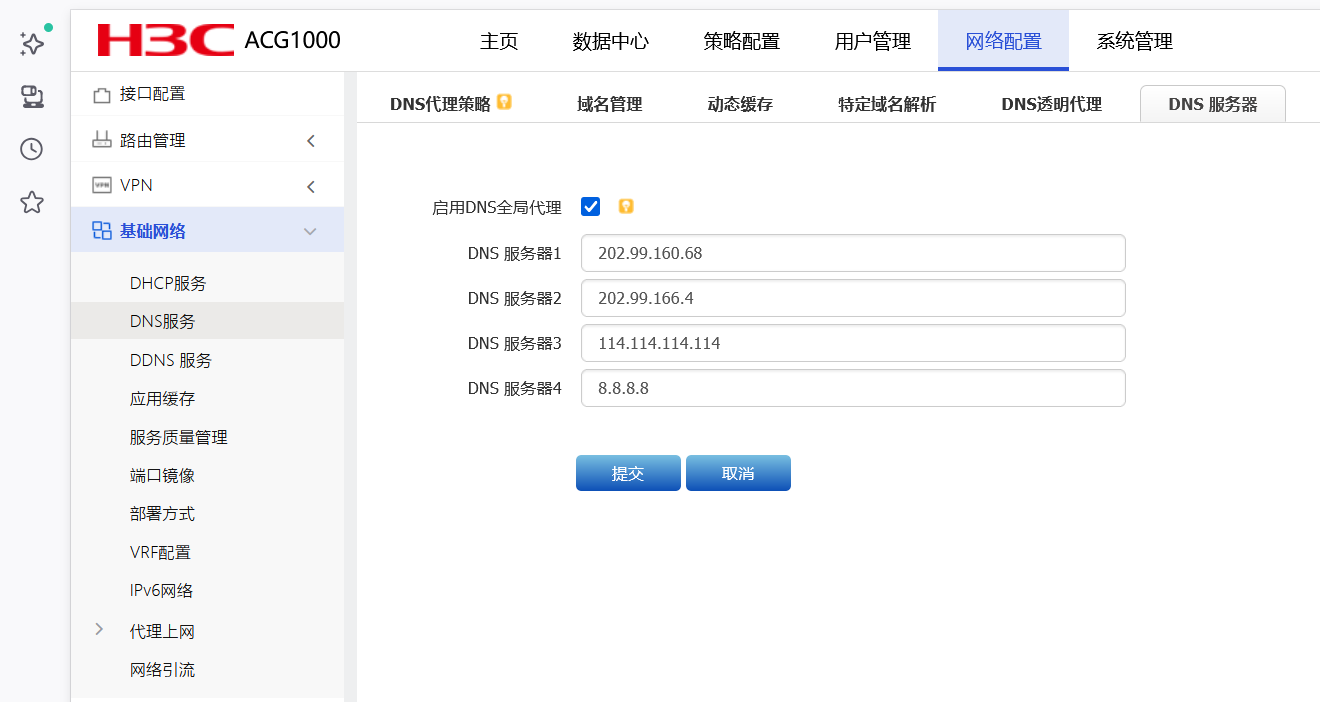Open the DNS透明代理 tab

tap(1051, 104)
